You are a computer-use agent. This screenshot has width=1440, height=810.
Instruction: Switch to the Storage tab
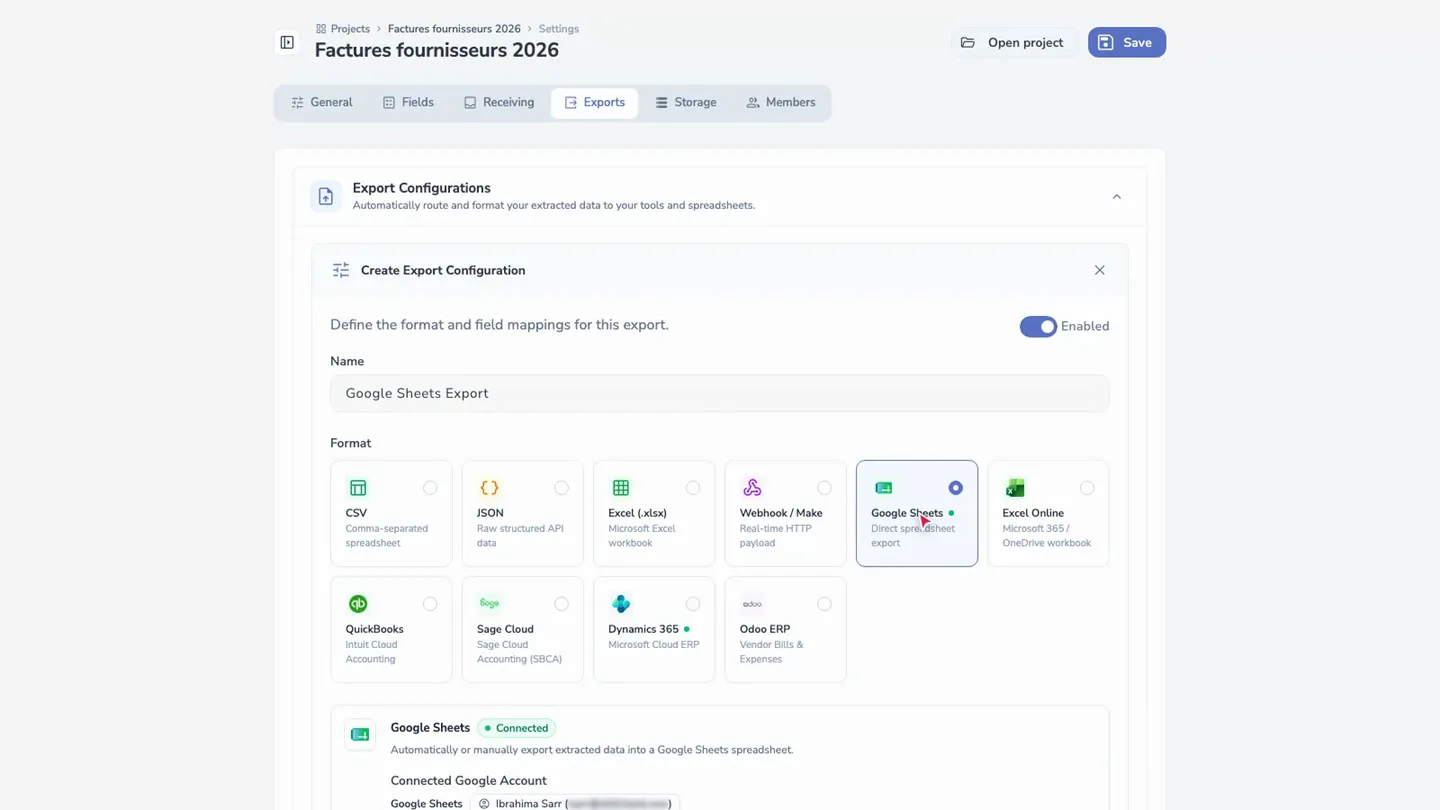pyautogui.click(x=686, y=103)
